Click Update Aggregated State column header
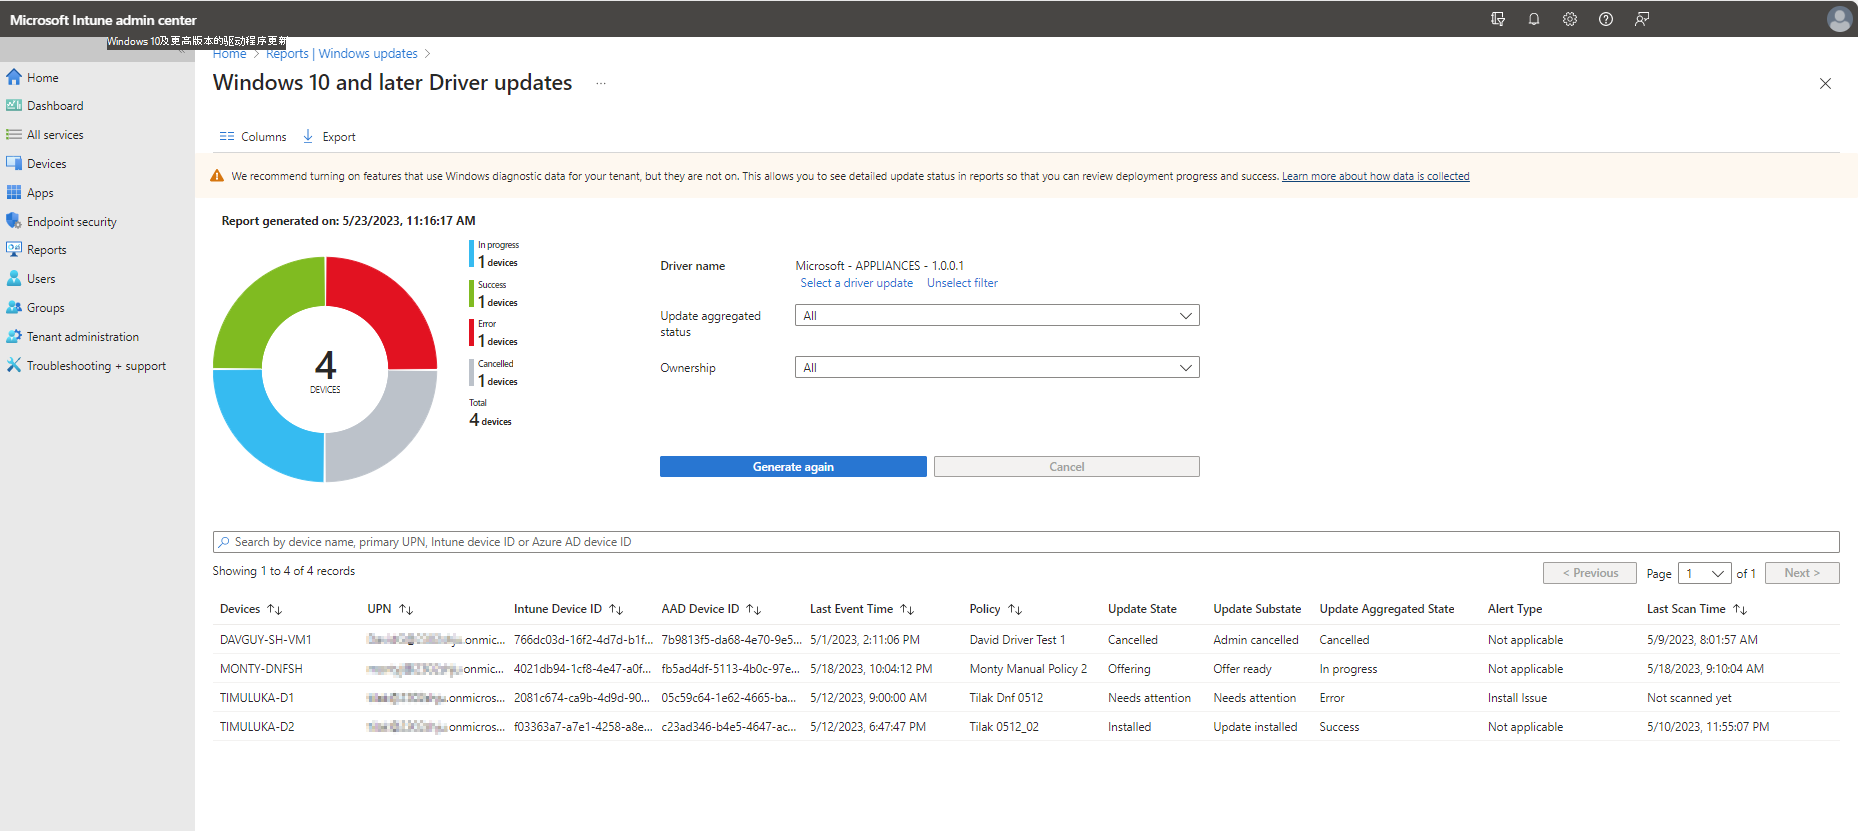Viewport: 1858px width, 831px height. coord(1386,609)
